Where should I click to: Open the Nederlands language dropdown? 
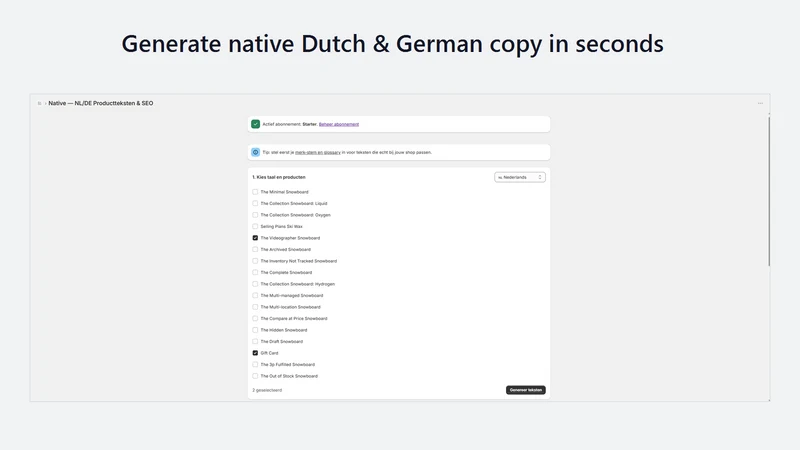(x=520, y=177)
